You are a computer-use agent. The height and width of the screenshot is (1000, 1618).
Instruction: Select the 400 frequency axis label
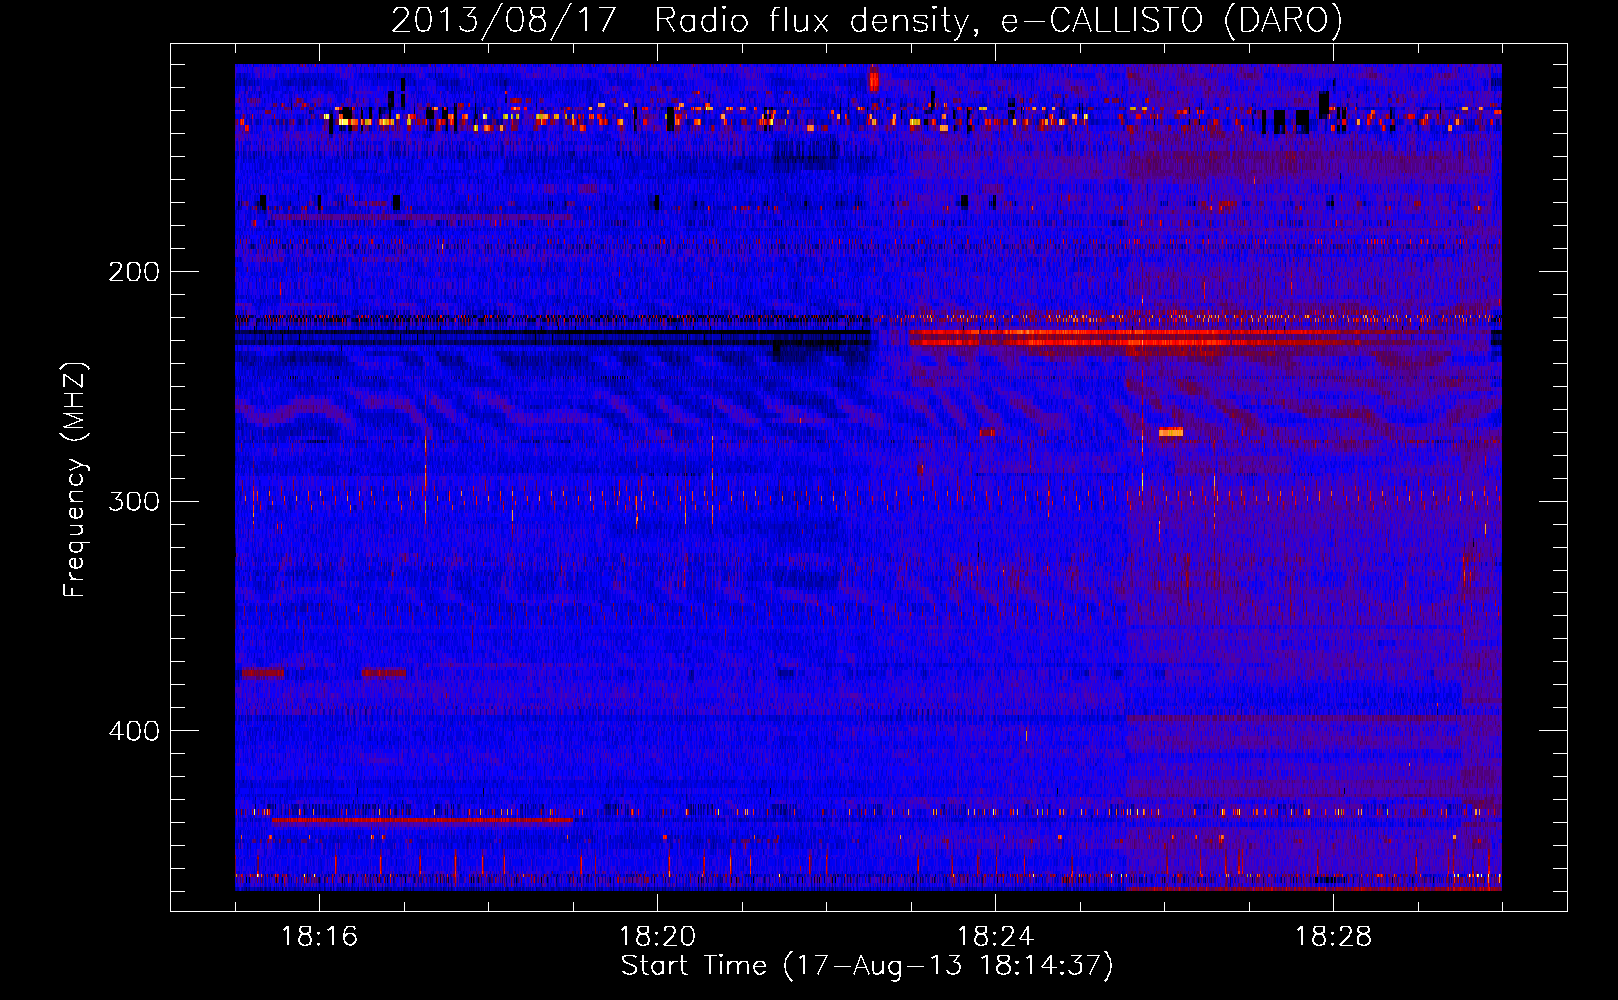(x=133, y=731)
